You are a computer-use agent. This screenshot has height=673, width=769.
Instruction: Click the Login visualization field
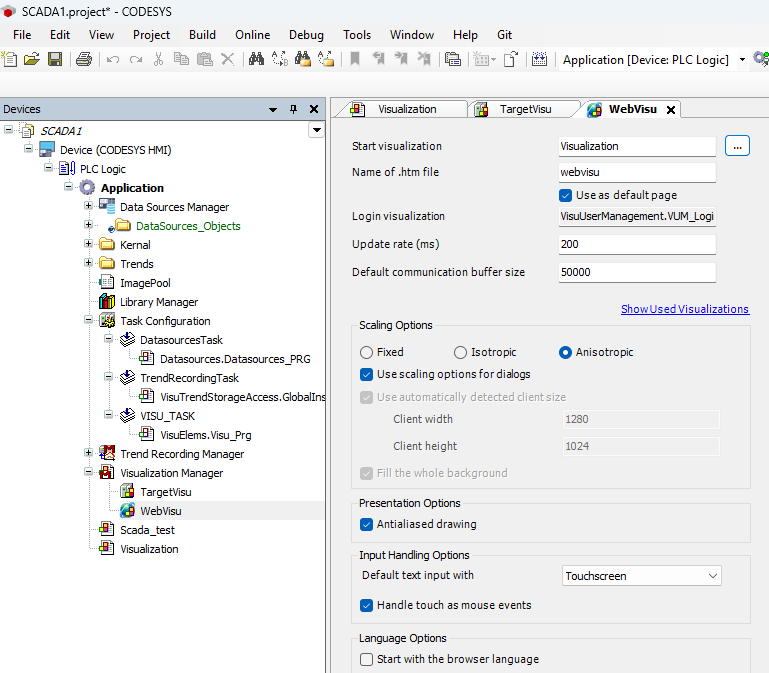pyautogui.click(x=637, y=216)
